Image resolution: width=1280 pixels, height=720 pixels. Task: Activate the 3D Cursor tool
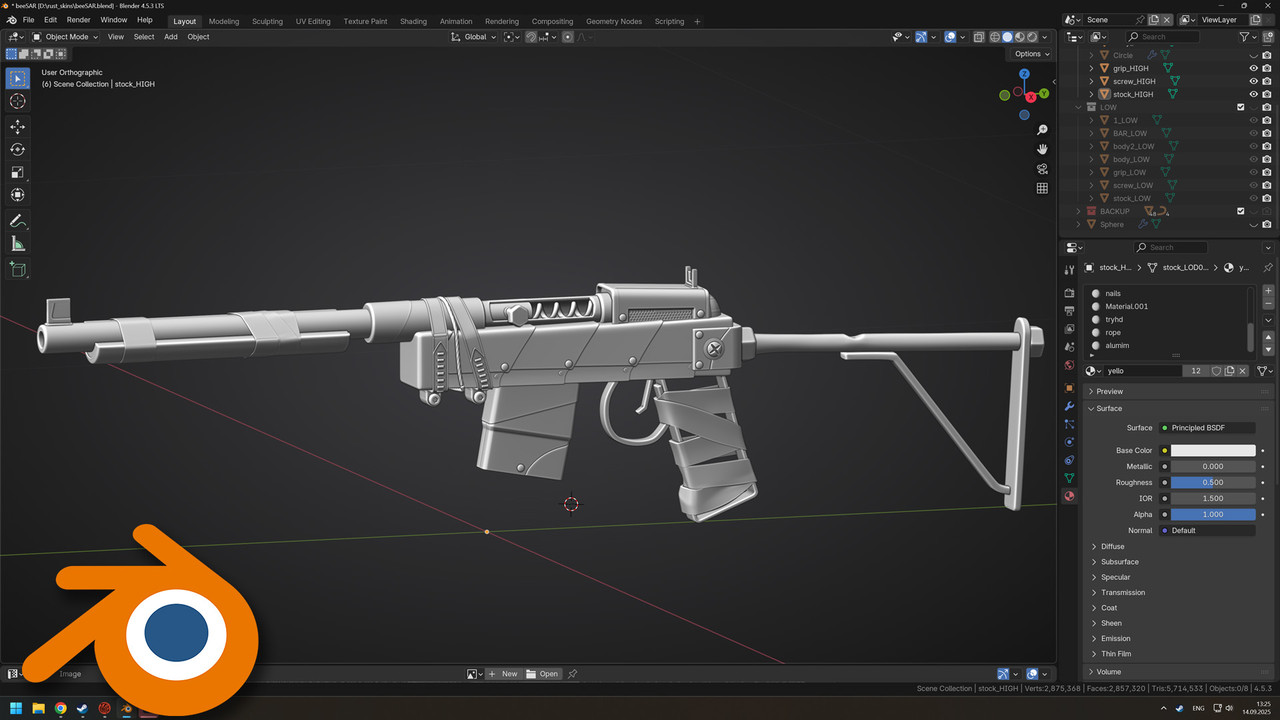coord(17,101)
